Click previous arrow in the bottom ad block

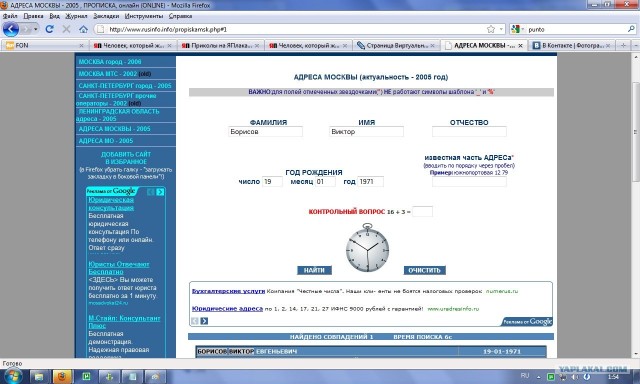(195, 321)
